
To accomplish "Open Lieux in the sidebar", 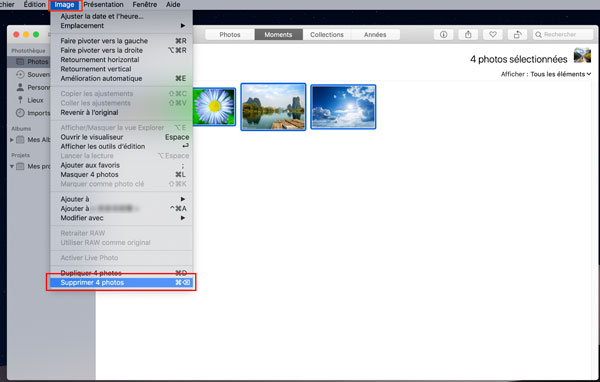I will (x=30, y=100).
